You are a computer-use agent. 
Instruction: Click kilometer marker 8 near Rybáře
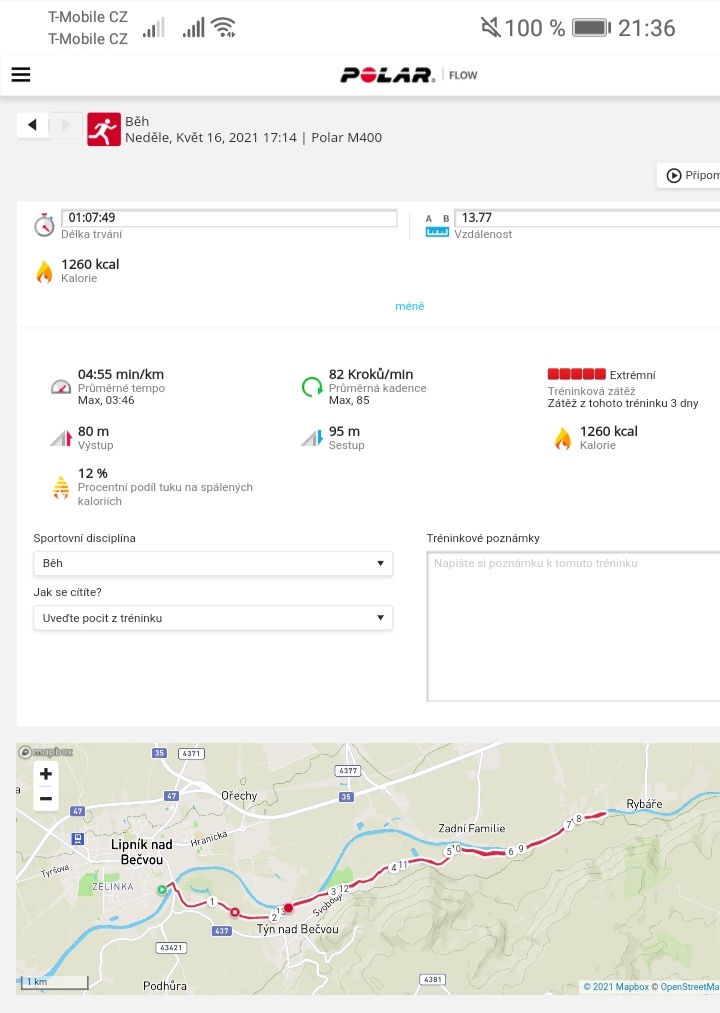(578, 819)
